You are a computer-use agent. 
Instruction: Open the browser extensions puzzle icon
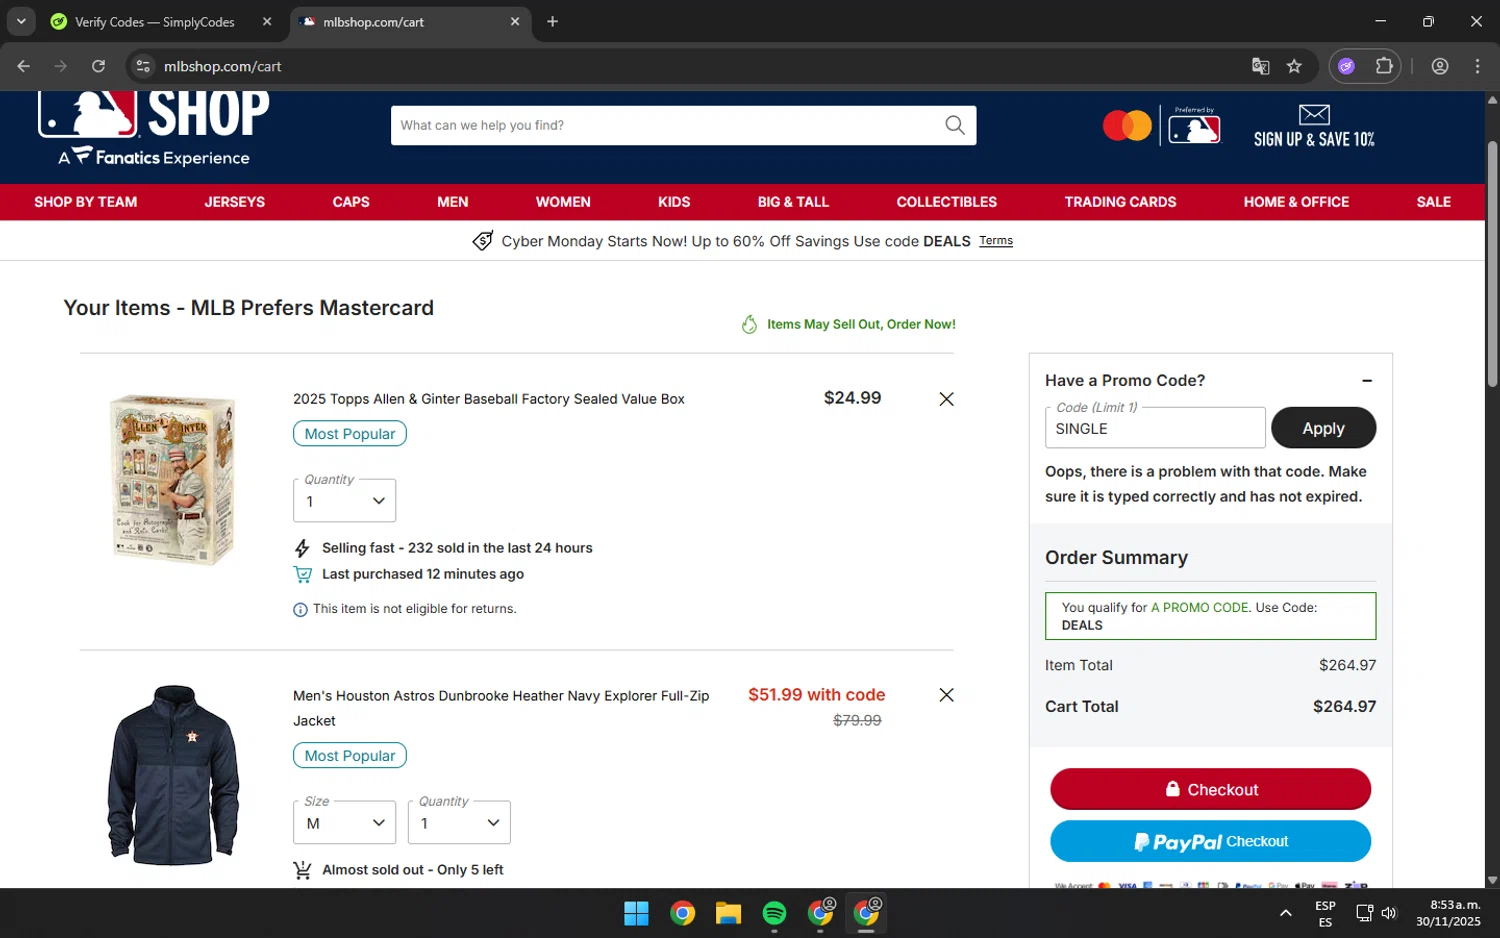tap(1384, 66)
